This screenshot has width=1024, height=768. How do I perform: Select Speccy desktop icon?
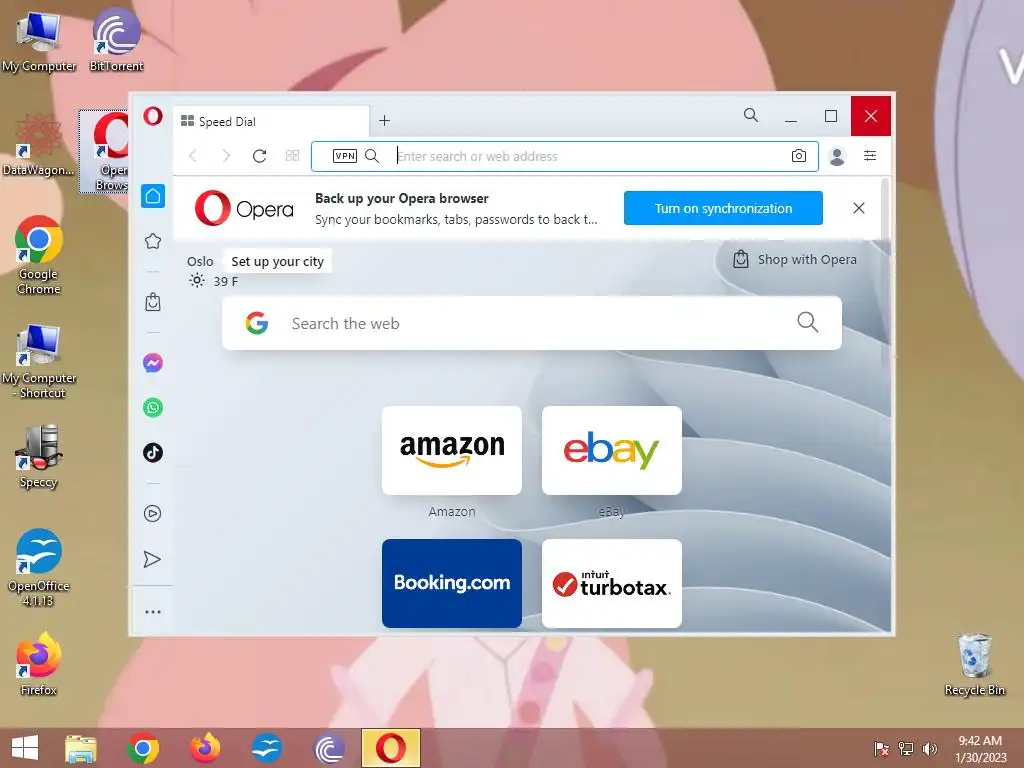39,456
